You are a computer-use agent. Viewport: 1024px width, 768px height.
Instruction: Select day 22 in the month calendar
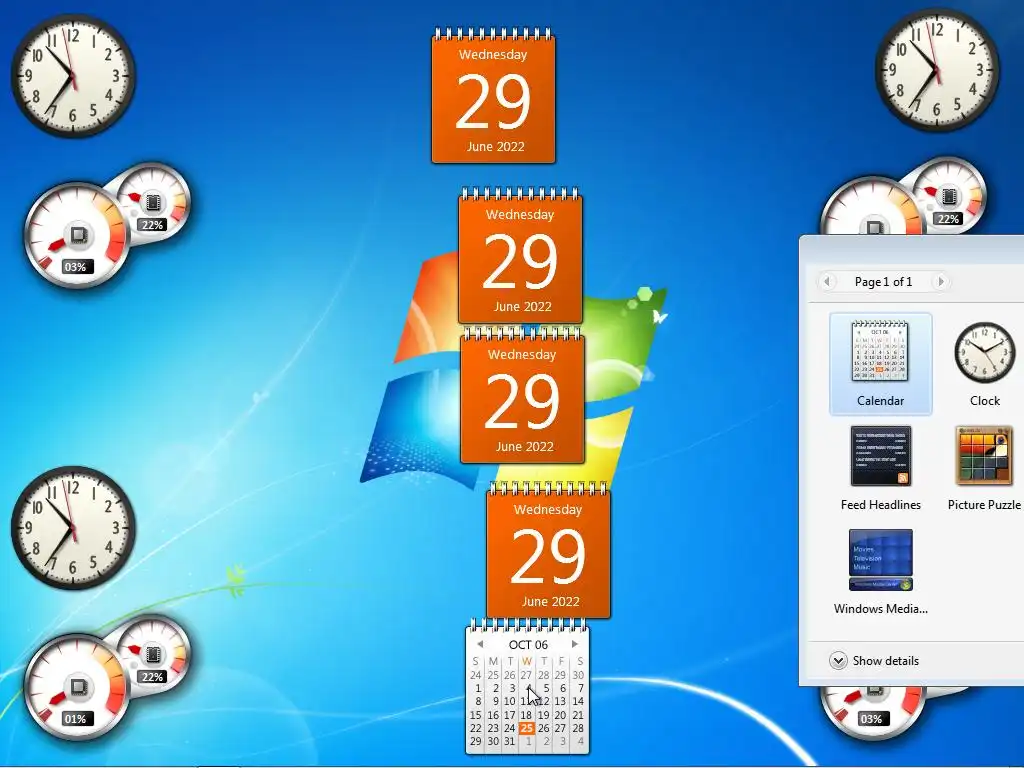(x=476, y=728)
